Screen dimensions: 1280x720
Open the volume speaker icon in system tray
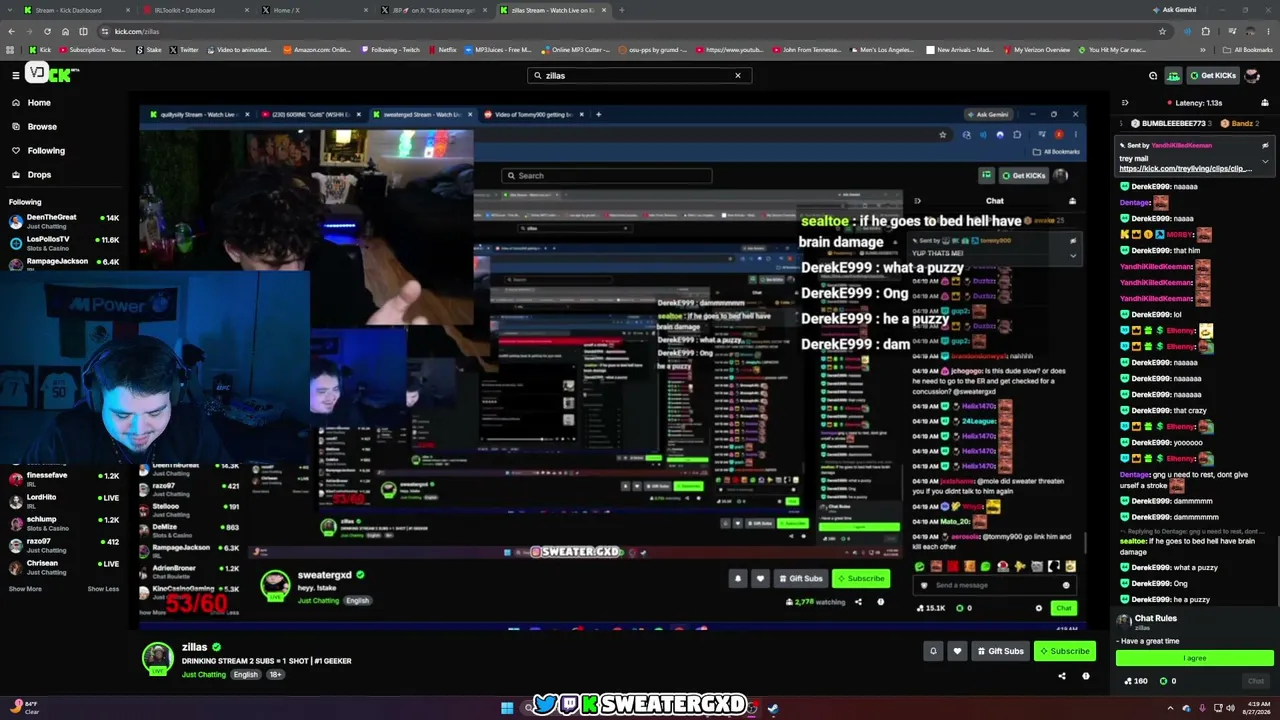tap(1231, 708)
